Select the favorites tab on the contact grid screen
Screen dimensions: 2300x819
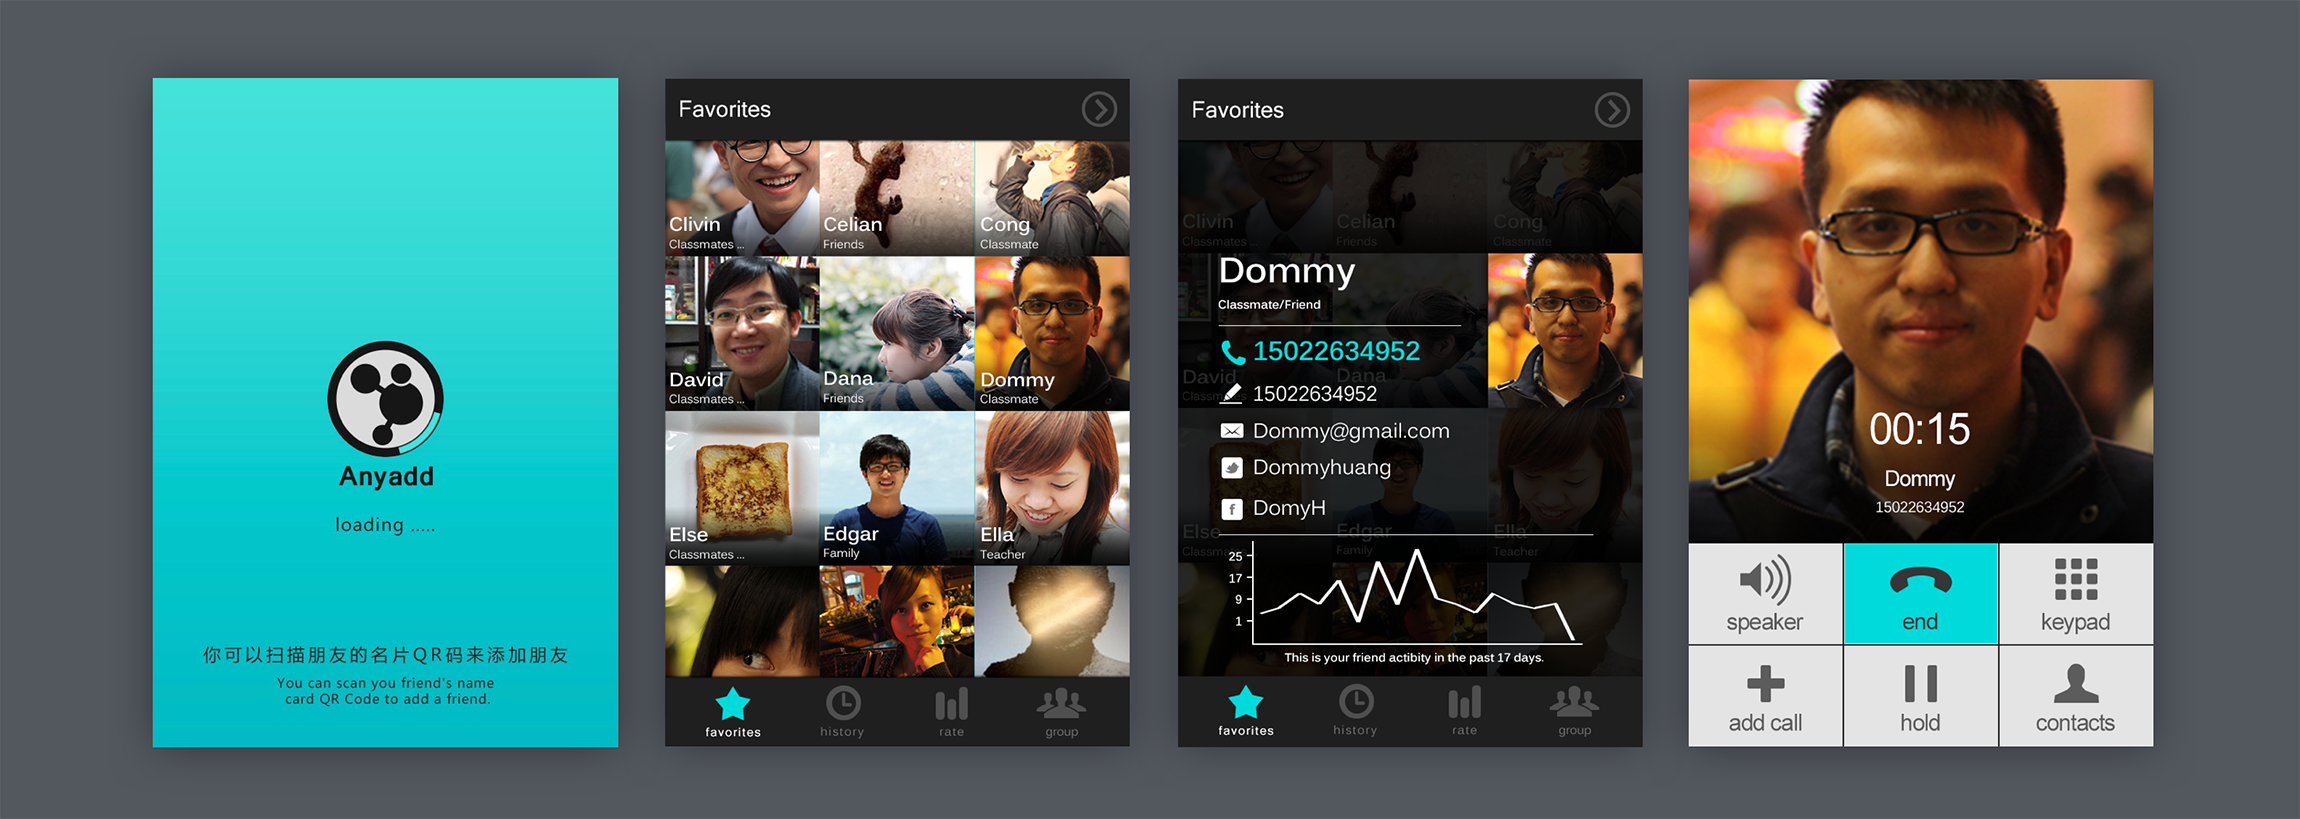tap(733, 712)
